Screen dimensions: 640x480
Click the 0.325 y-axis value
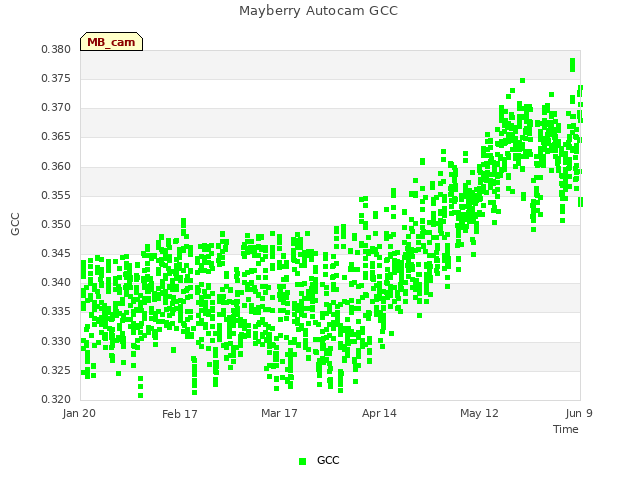56,371
